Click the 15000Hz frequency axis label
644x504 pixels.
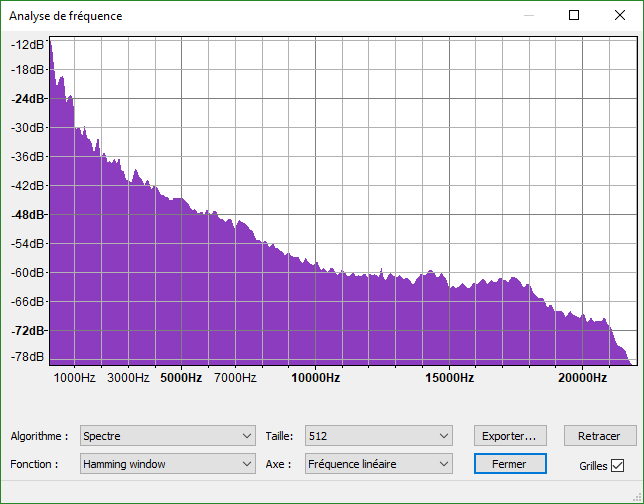449,377
